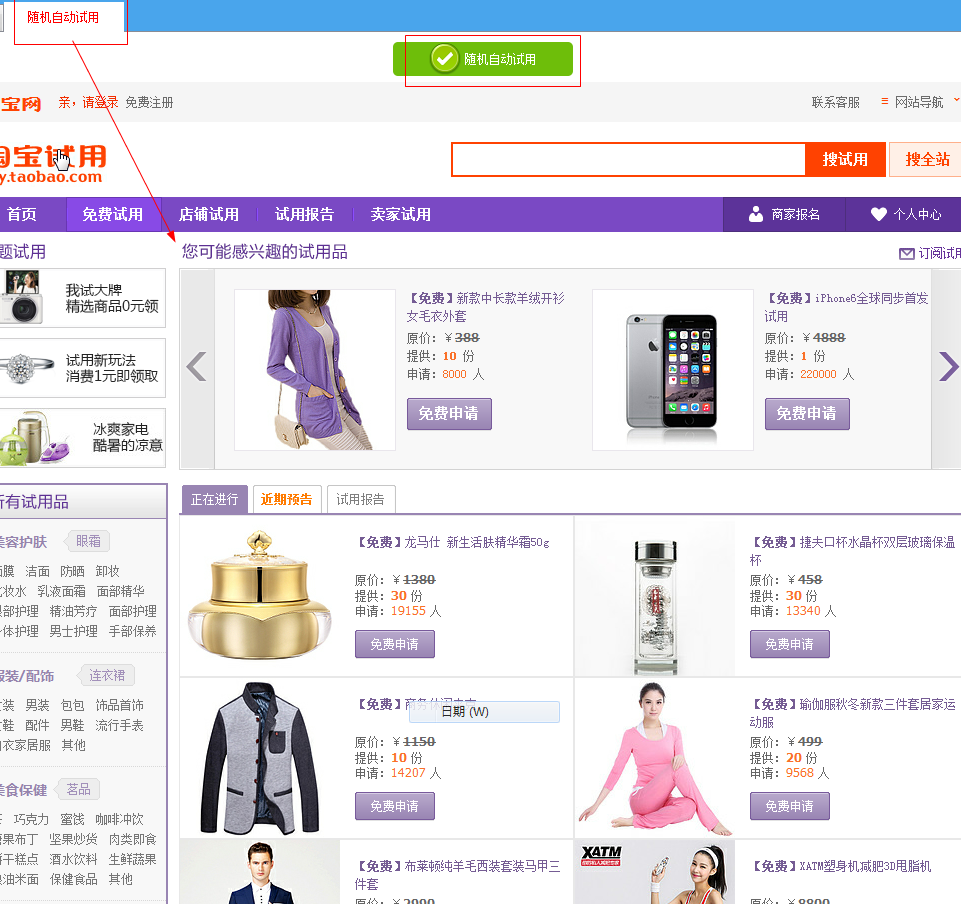Open the 防晒 category link
The width and height of the screenshot is (961, 904).
click(72, 571)
